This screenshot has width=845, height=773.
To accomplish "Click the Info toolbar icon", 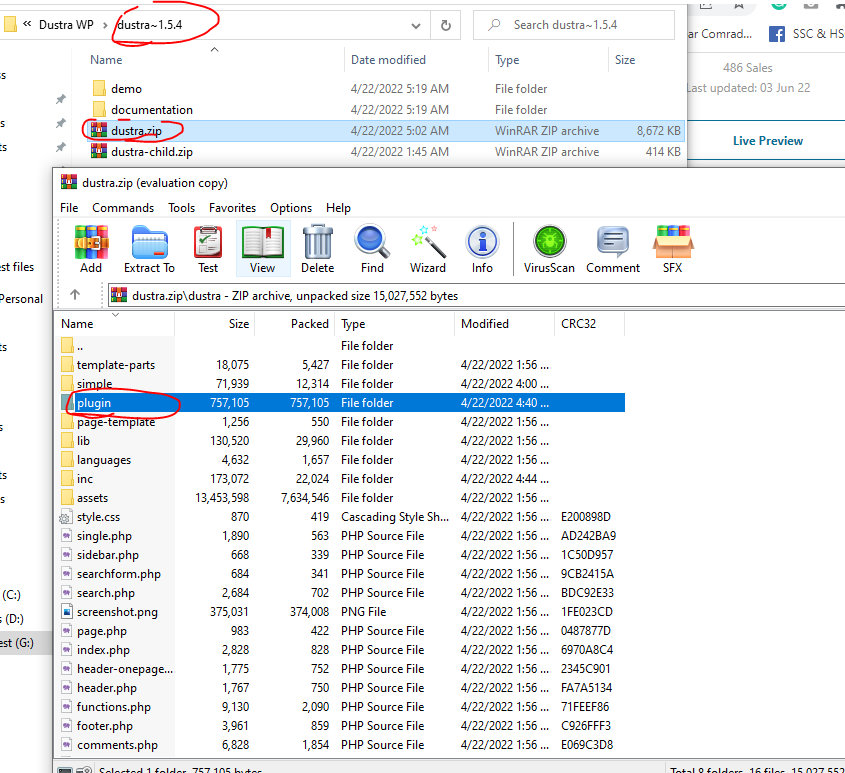I will [x=482, y=249].
